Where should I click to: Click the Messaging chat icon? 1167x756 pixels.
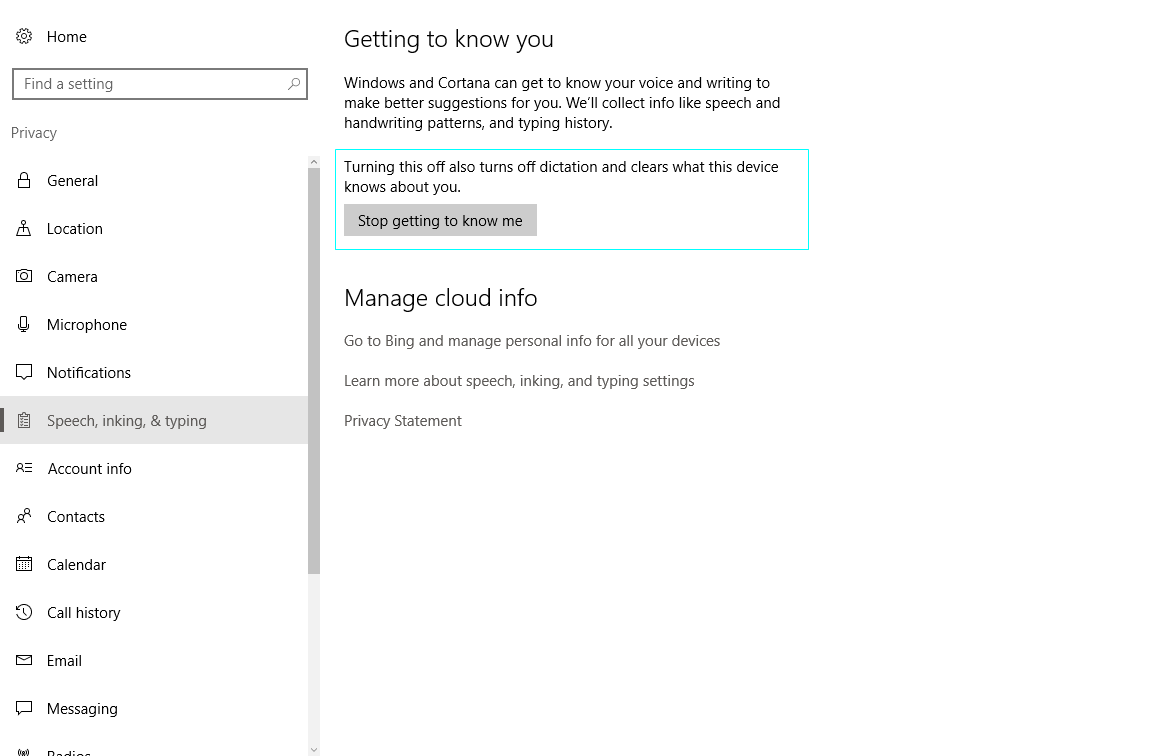[24, 708]
